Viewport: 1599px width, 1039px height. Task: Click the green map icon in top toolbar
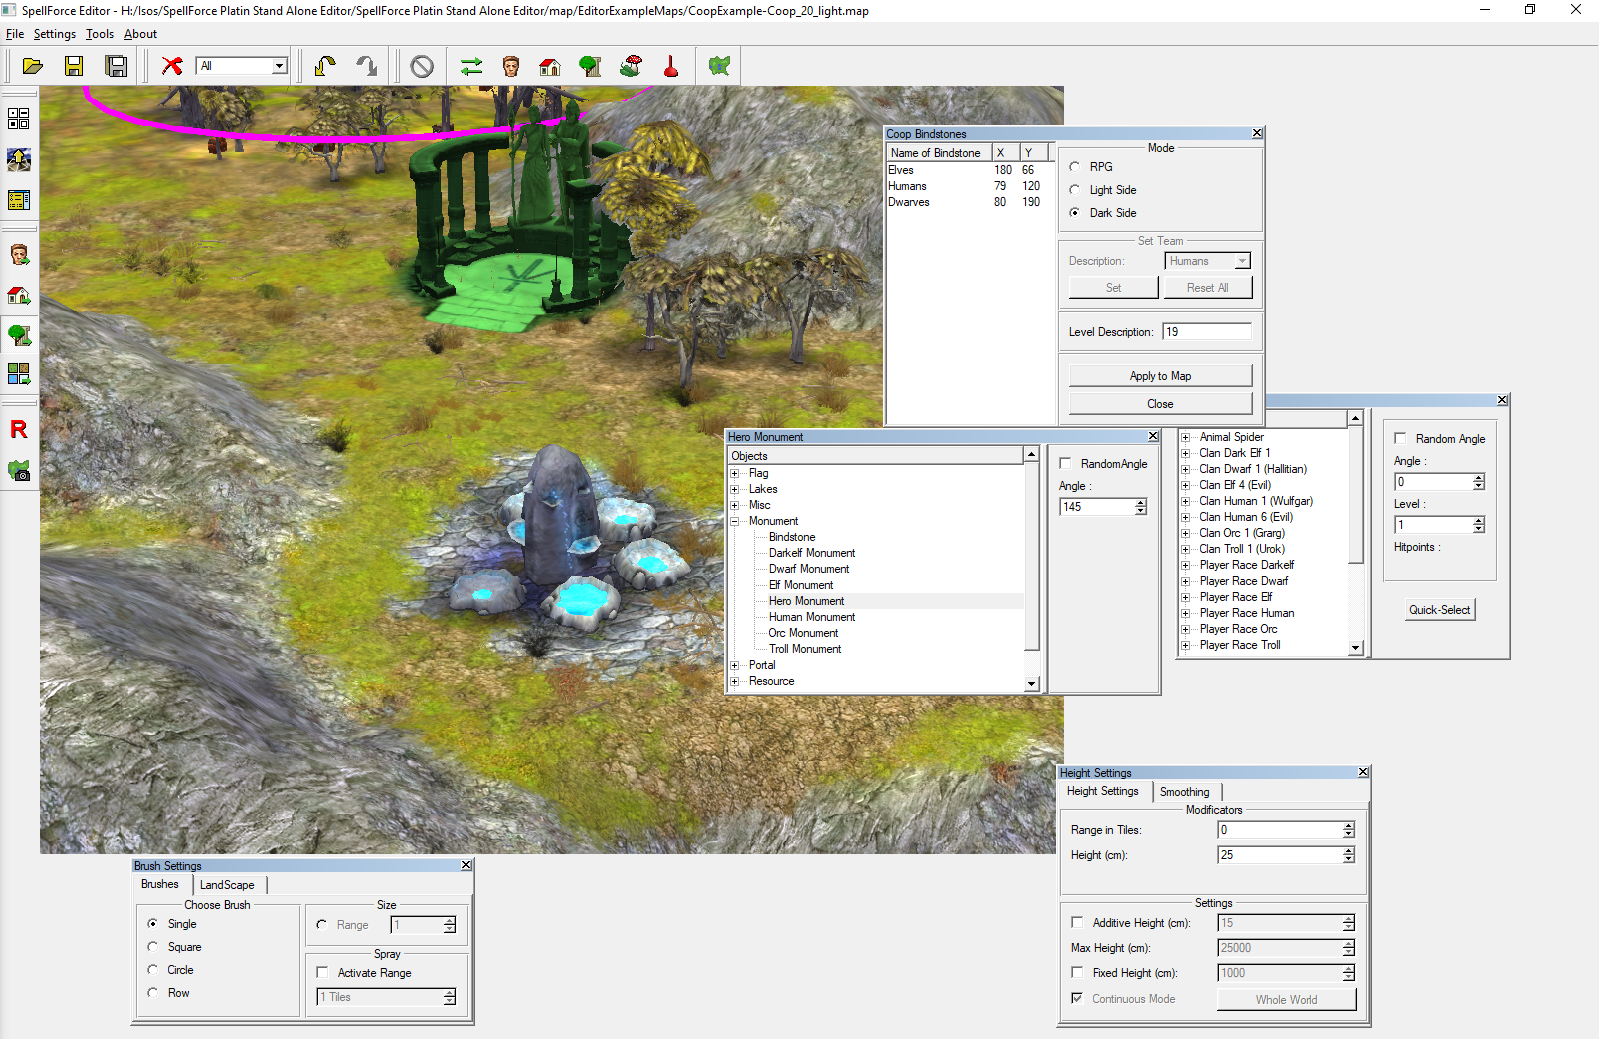coord(719,66)
